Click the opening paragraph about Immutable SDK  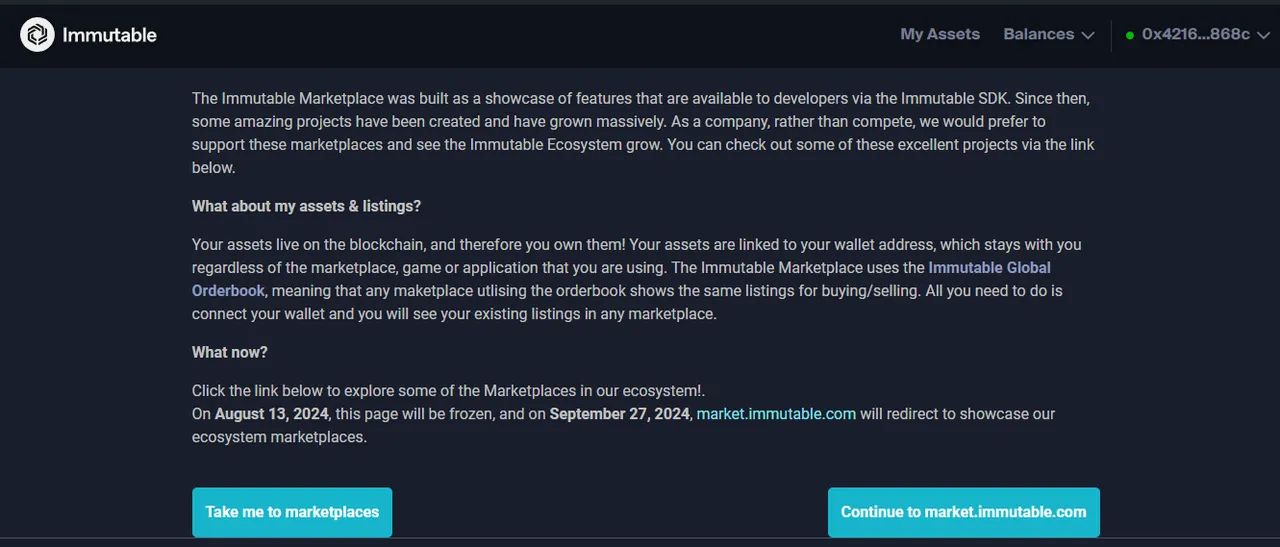pos(643,133)
